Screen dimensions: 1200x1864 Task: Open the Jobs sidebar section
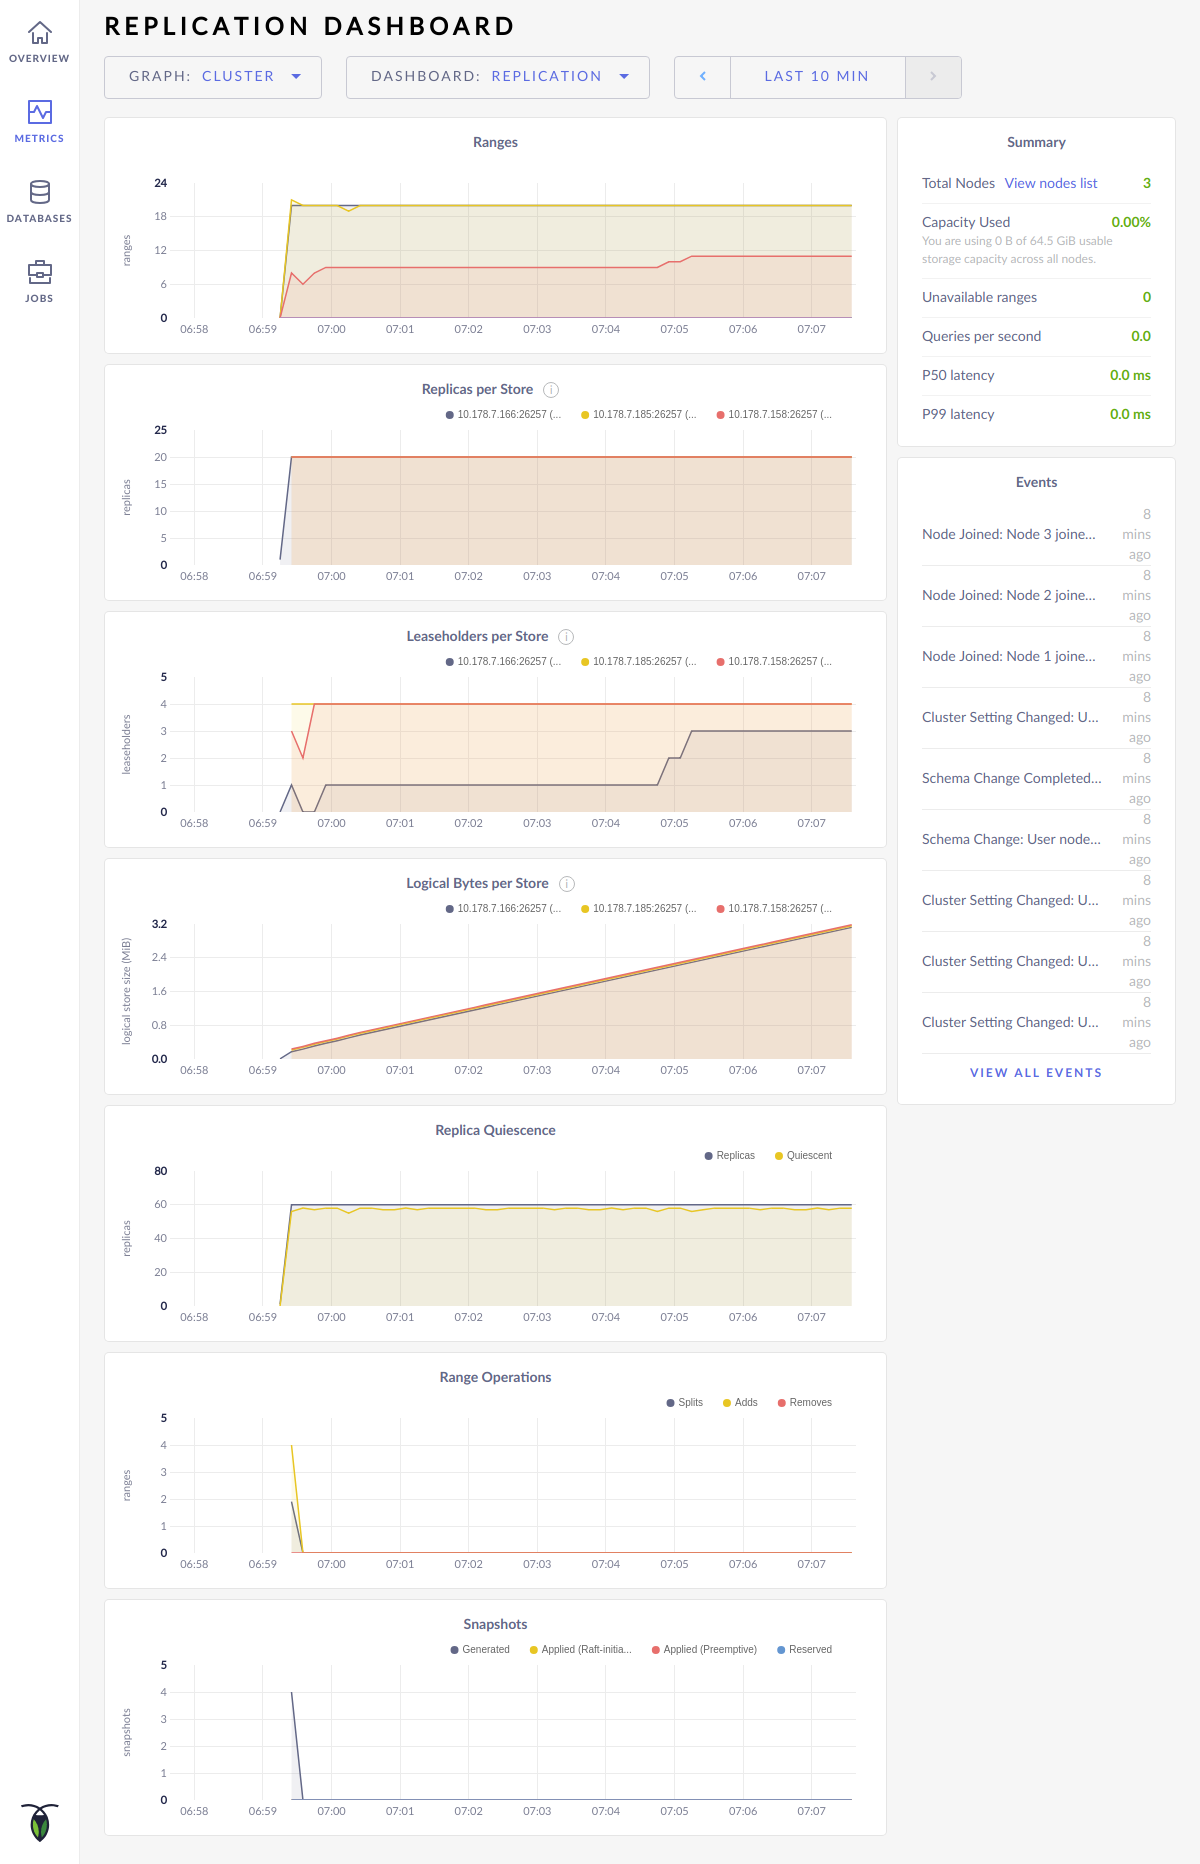click(x=39, y=282)
